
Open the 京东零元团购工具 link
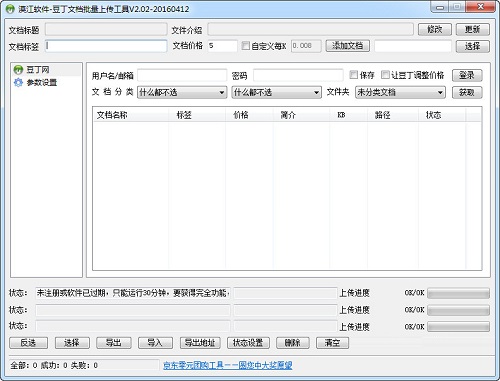tap(228, 365)
